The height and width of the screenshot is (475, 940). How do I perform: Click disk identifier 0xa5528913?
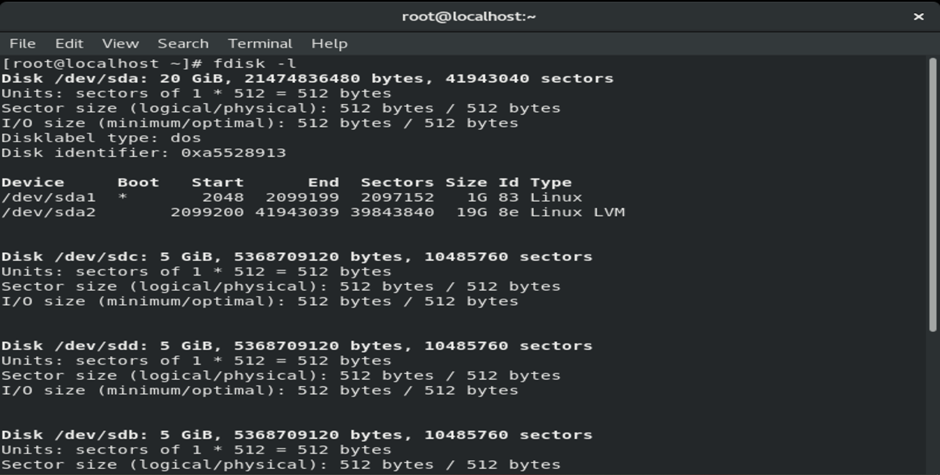[x=233, y=153]
